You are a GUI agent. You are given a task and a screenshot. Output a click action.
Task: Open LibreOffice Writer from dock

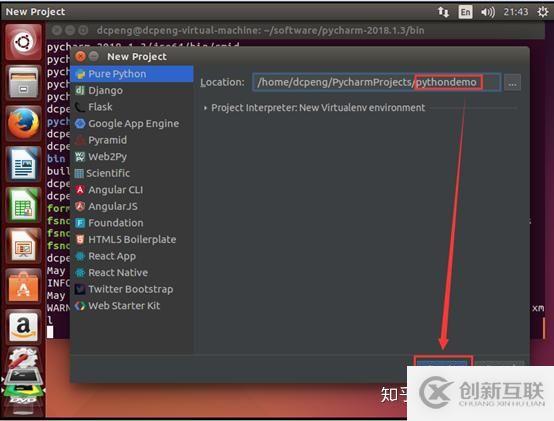click(x=23, y=164)
